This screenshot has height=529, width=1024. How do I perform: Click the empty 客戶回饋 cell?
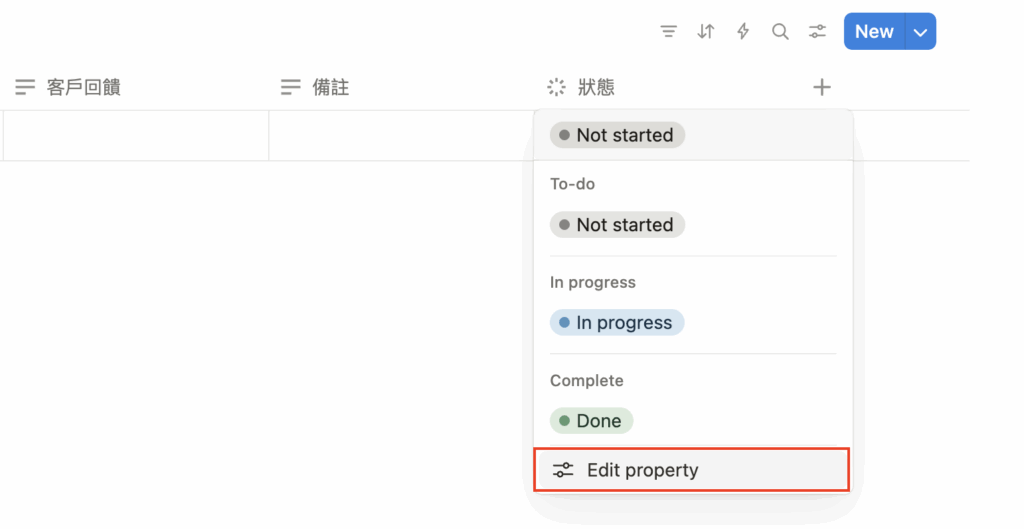pyautogui.click(x=135, y=135)
